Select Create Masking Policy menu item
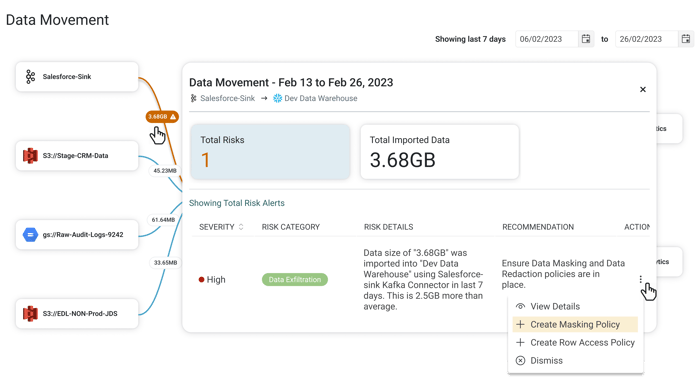The width and height of the screenshot is (700, 378). (x=575, y=324)
